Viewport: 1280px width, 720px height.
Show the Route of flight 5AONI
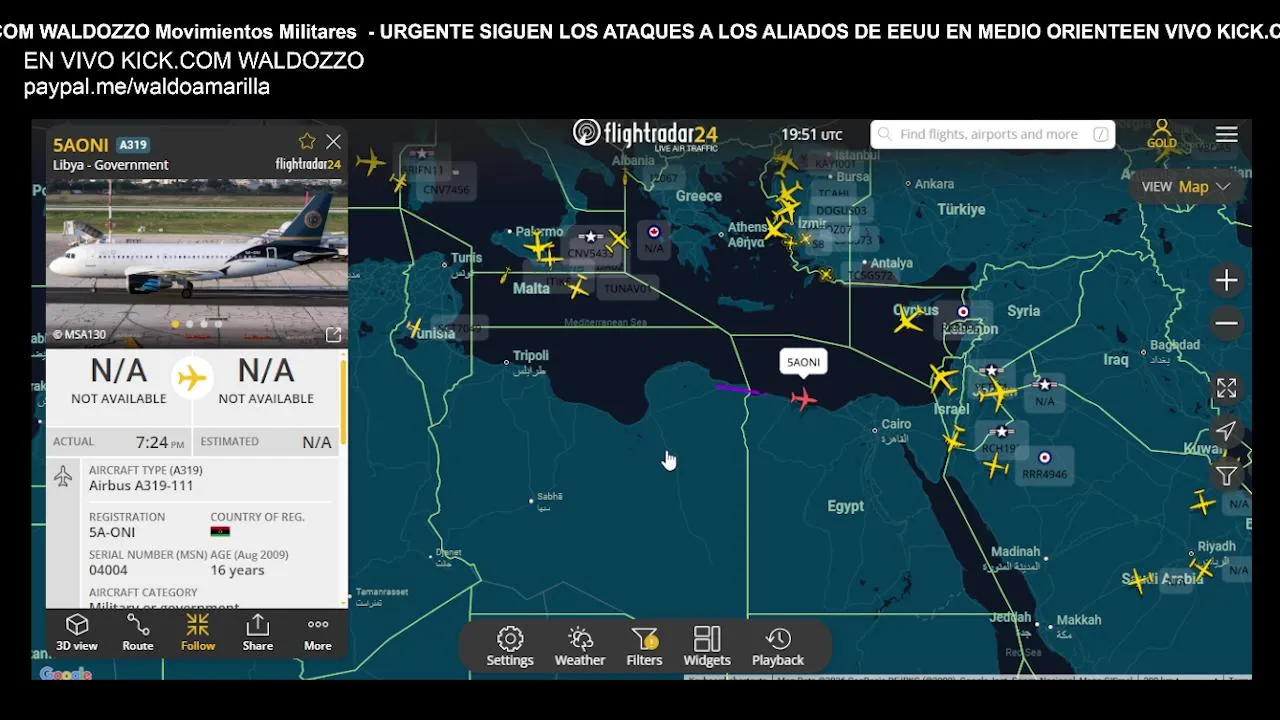pyautogui.click(x=138, y=633)
